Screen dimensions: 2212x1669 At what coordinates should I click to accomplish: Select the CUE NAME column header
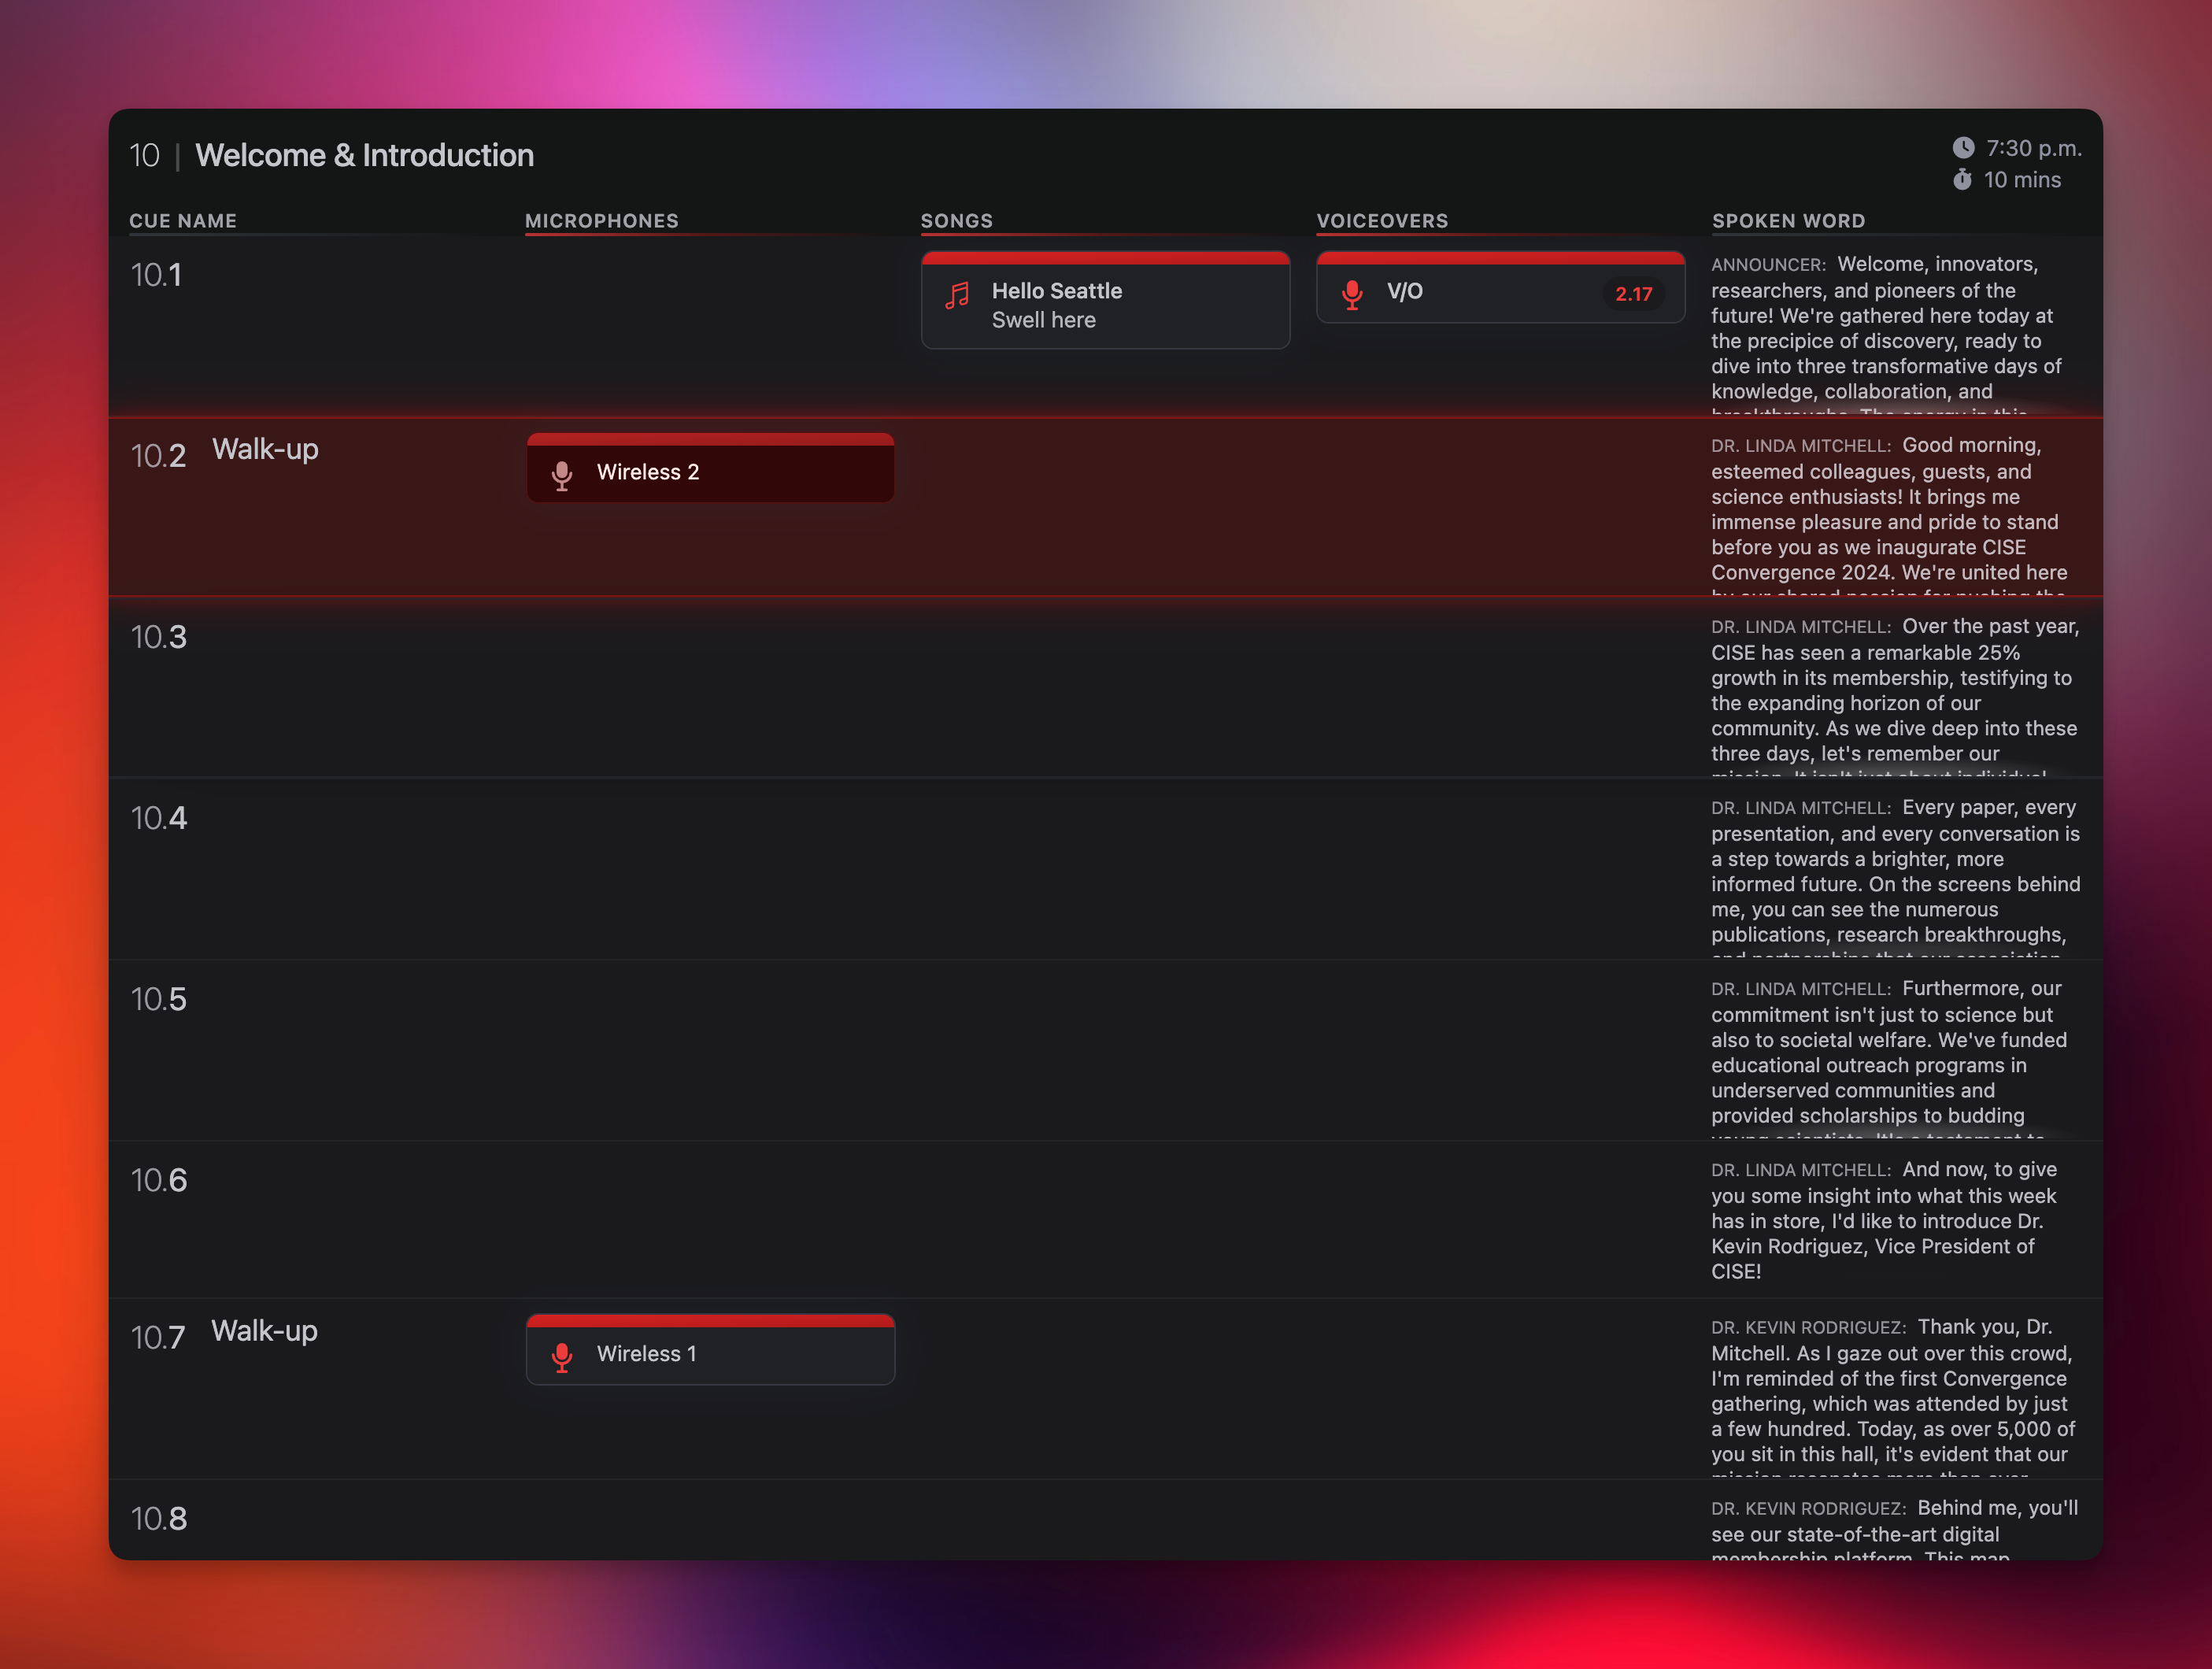[183, 221]
